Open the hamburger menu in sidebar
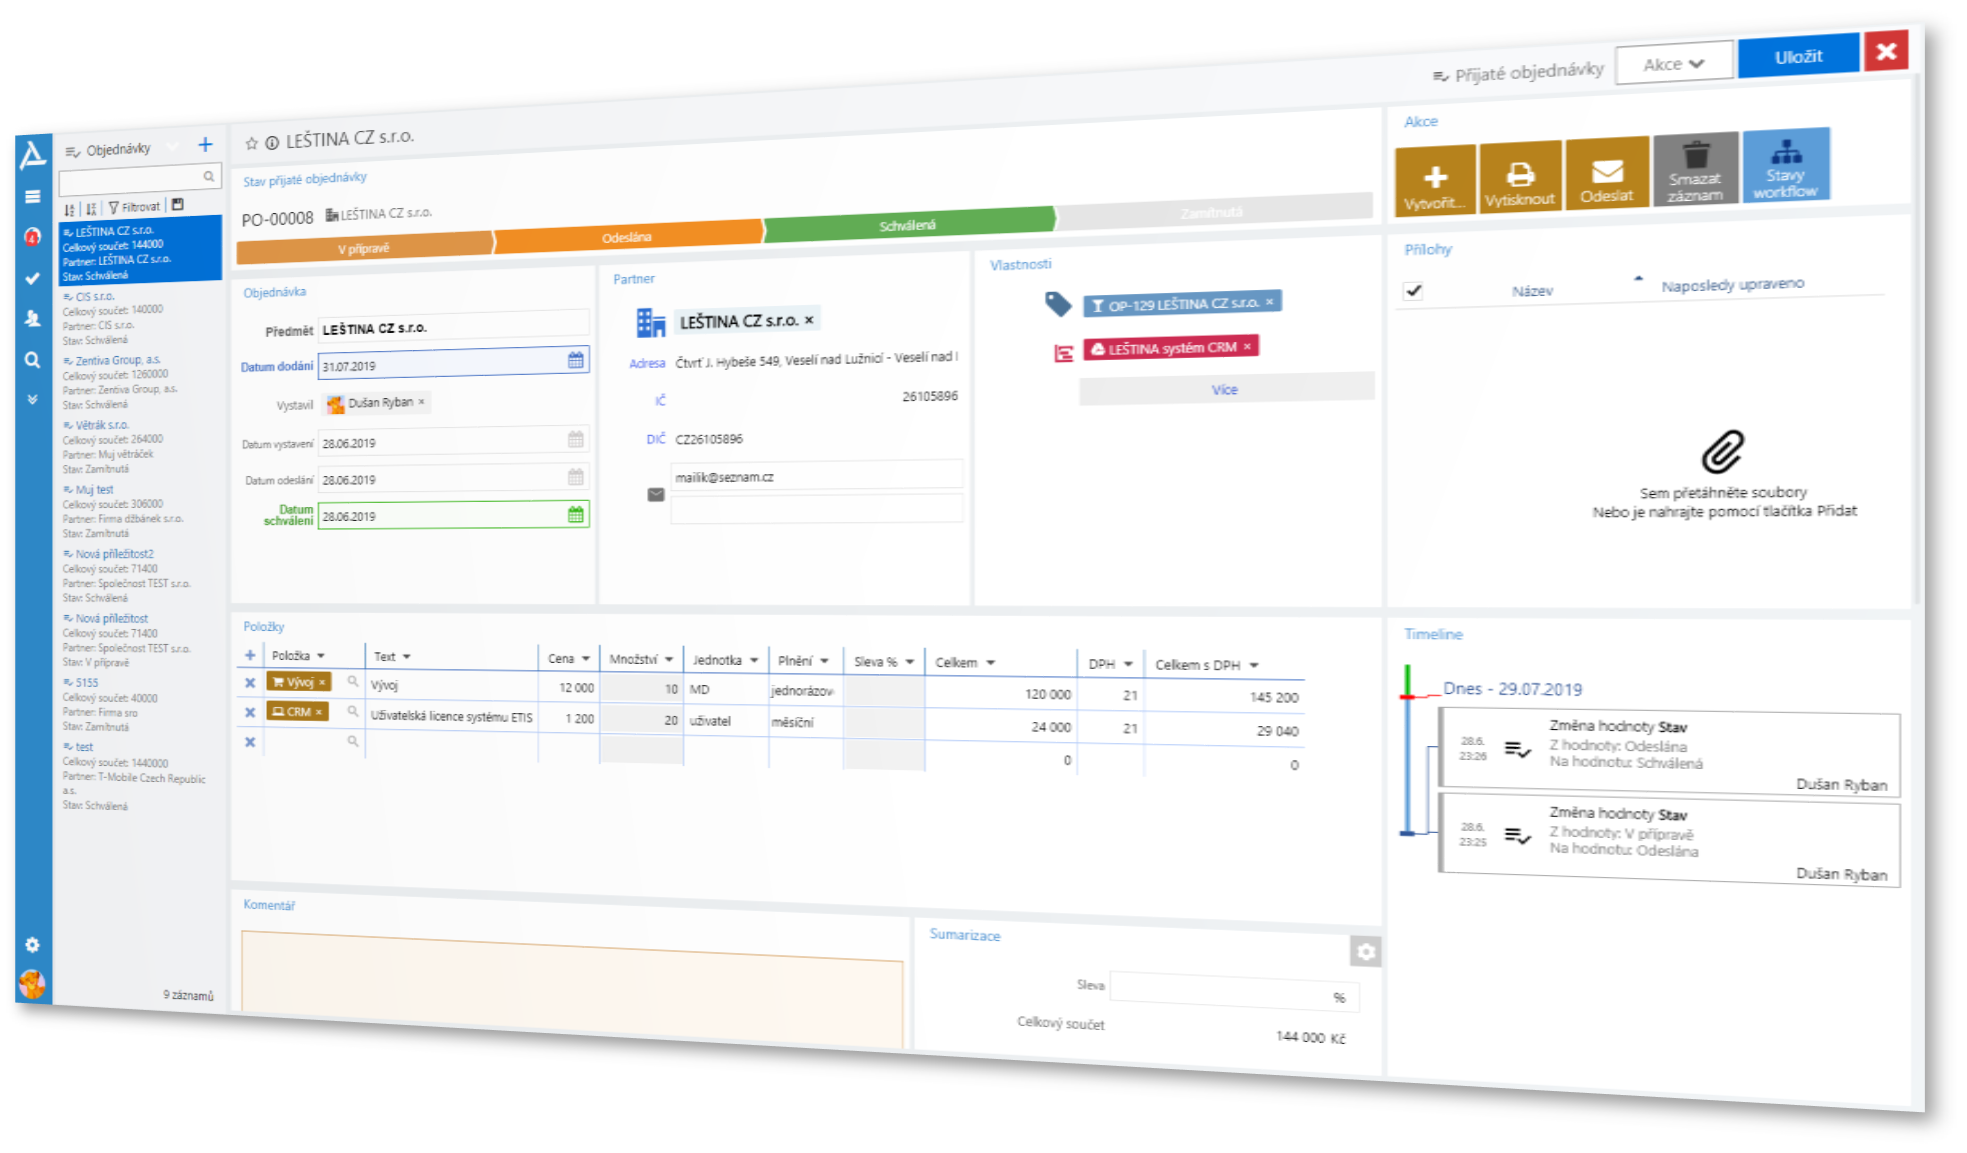 (33, 197)
